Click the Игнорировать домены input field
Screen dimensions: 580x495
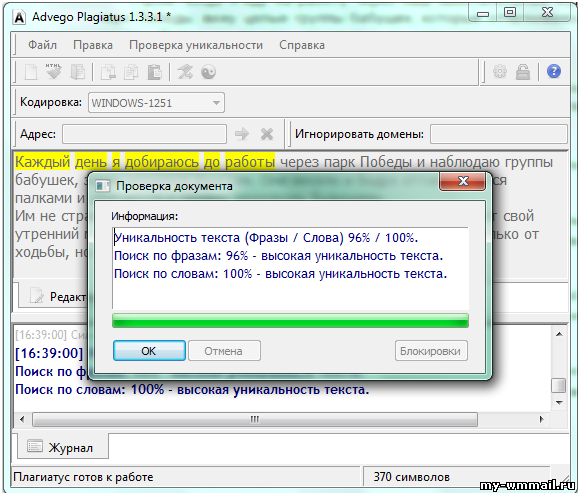(499, 134)
